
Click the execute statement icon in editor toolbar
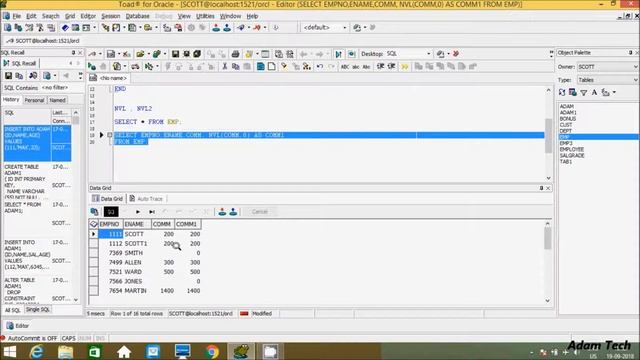click(92, 67)
